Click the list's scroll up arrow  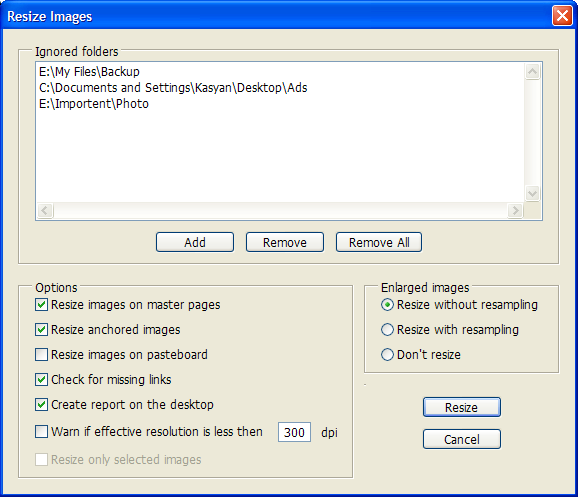point(532,72)
